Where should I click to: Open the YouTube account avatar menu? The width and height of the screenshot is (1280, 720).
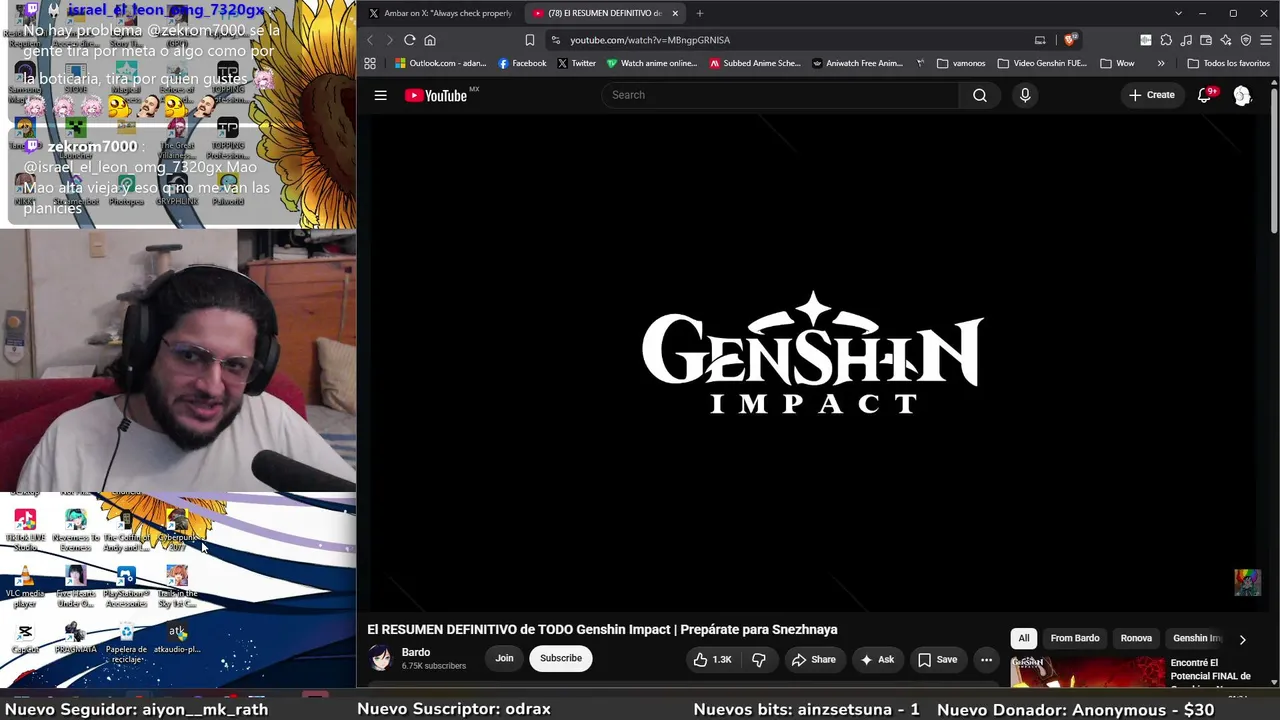tap(1242, 95)
